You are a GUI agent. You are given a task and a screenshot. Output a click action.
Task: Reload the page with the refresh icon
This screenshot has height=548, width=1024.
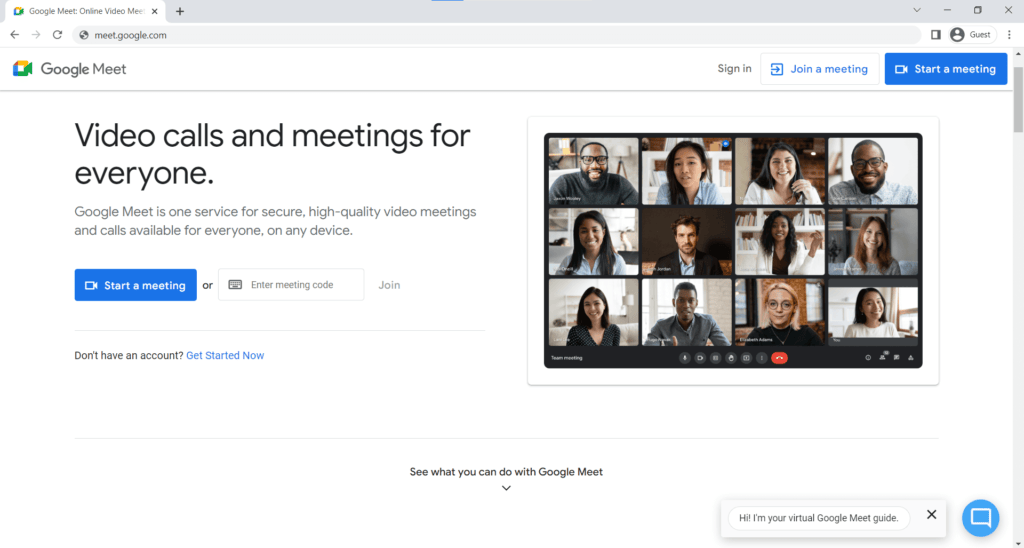tap(58, 35)
